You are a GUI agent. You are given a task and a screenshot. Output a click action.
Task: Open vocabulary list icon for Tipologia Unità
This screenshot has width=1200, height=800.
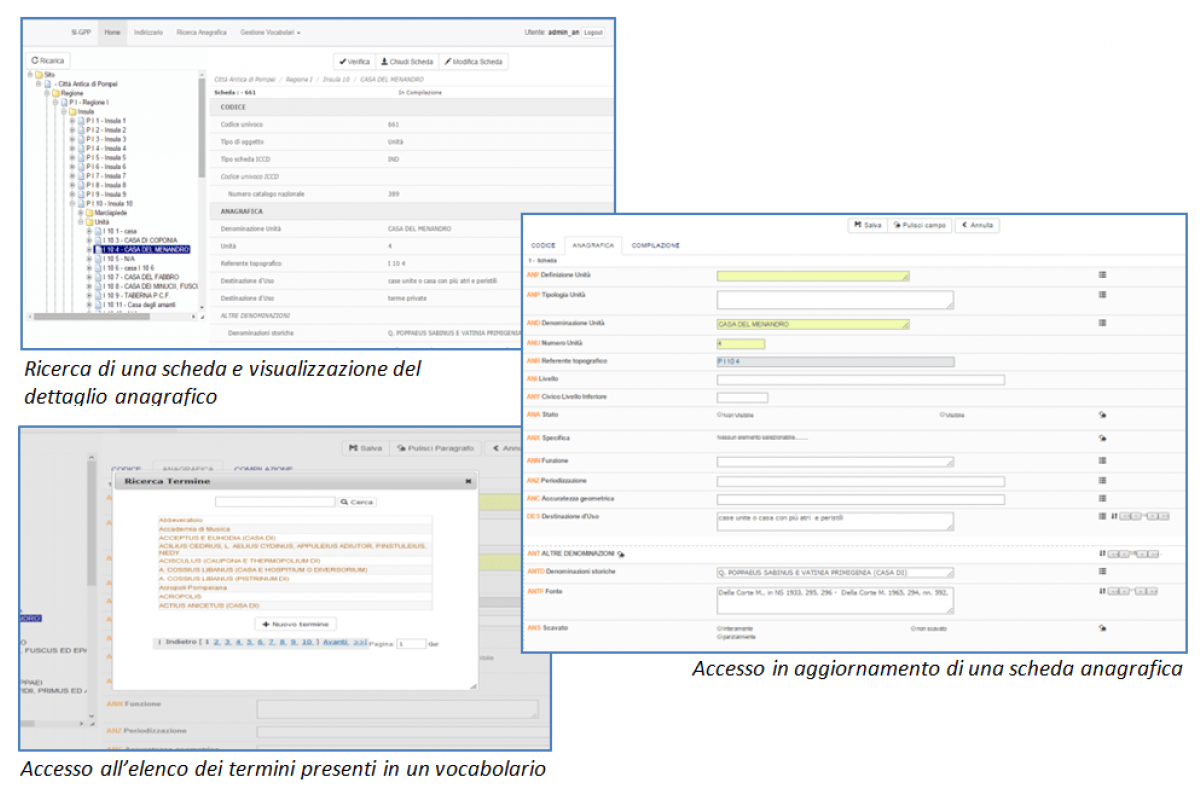1102,295
